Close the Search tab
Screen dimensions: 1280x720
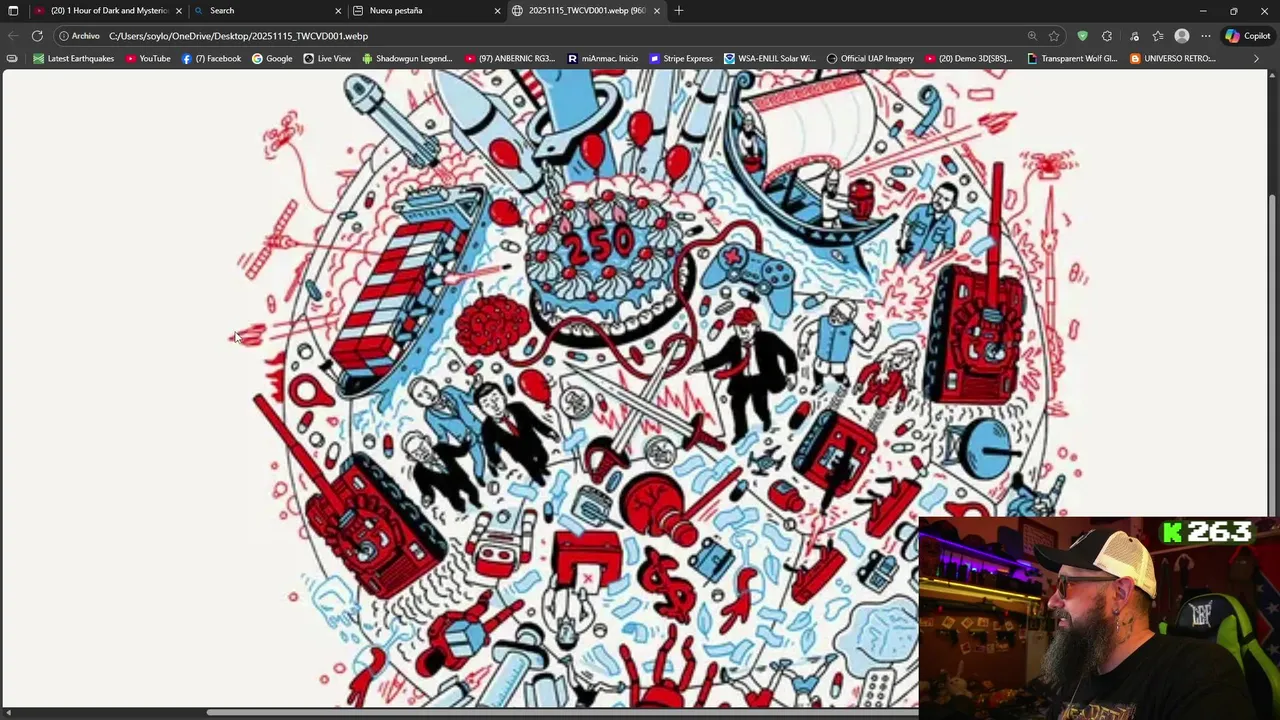click(338, 11)
